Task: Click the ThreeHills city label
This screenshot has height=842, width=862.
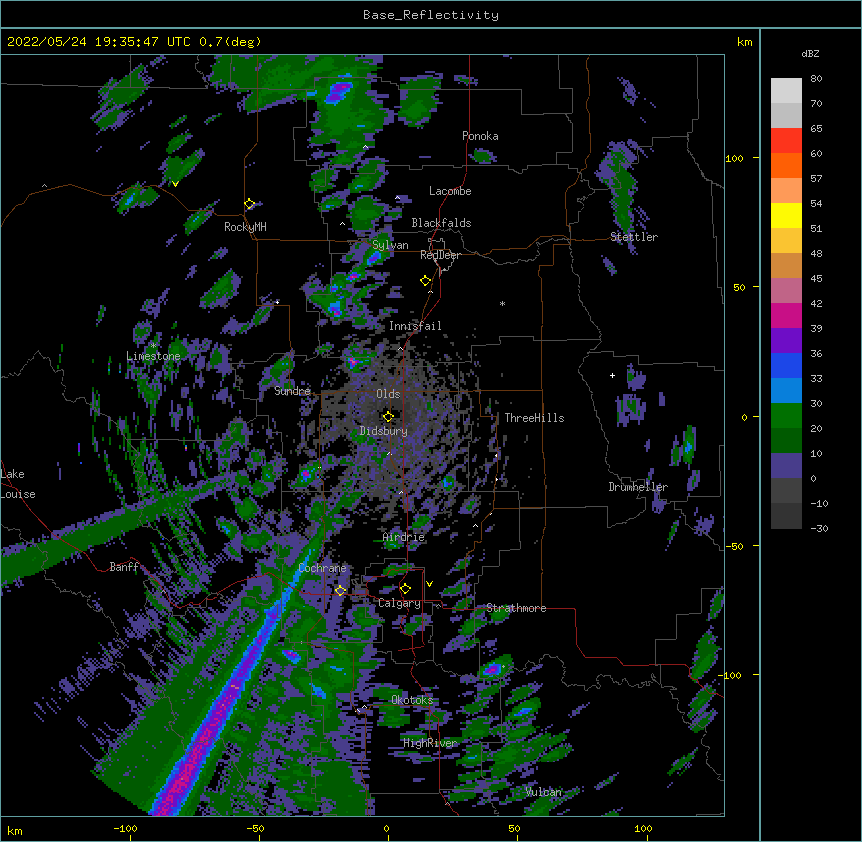Action: point(534,418)
